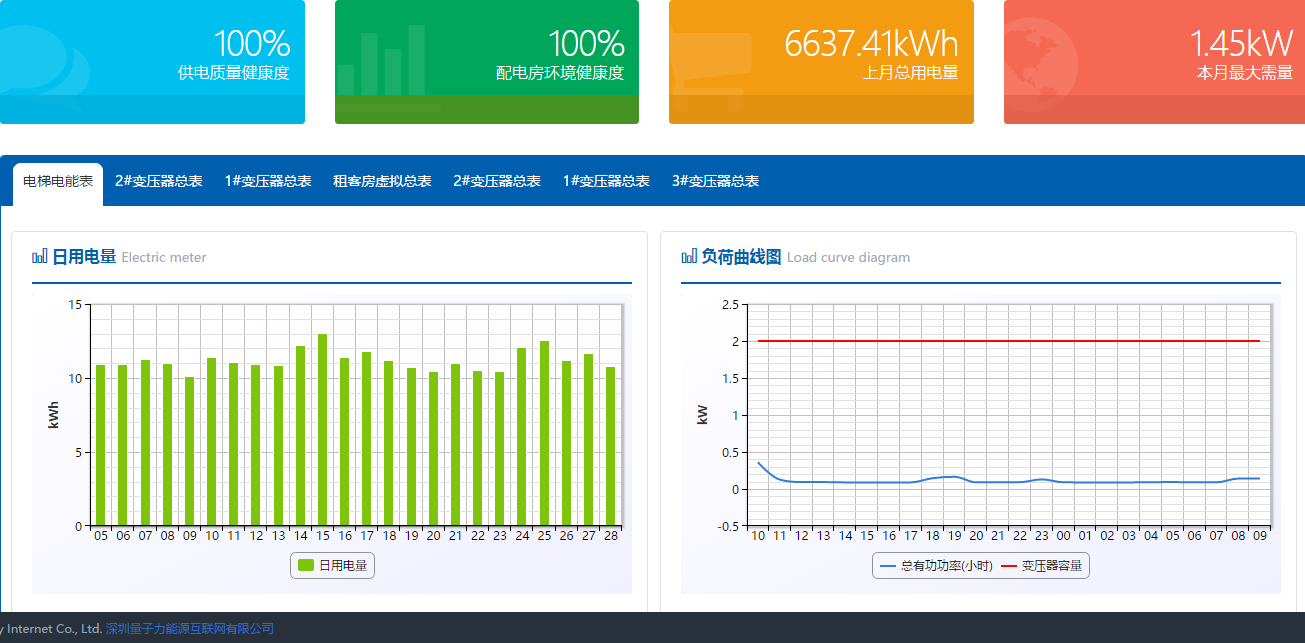Switch to the 3#变压器总表 tab
The image size is (1305, 643).
715,181
